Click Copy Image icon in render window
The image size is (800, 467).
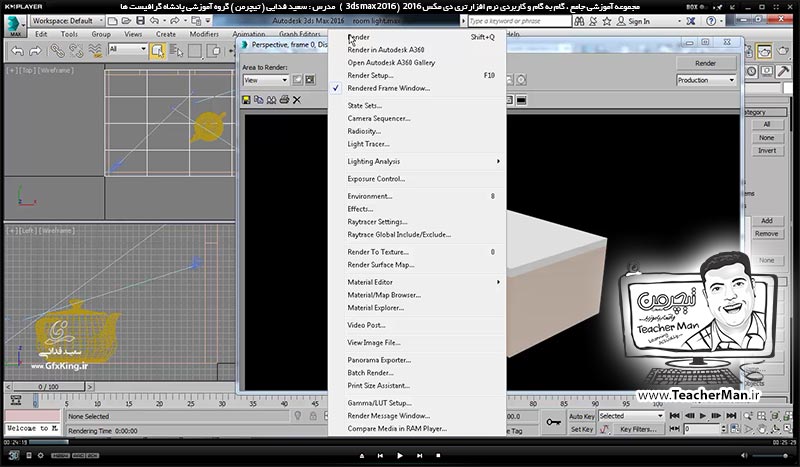pyautogui.click(x=259, y=100)
